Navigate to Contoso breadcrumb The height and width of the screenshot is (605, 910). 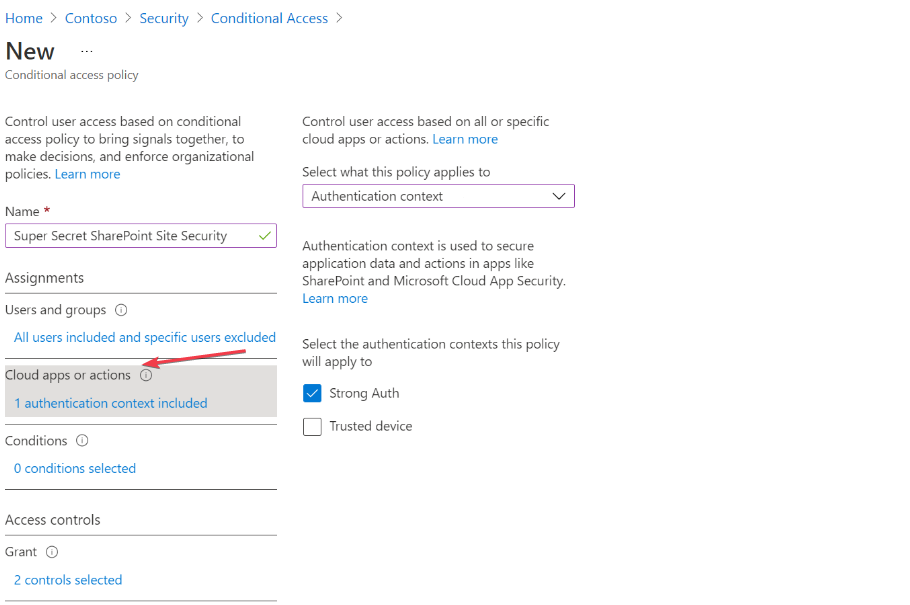pyautogui.click(x=91, y=18)
